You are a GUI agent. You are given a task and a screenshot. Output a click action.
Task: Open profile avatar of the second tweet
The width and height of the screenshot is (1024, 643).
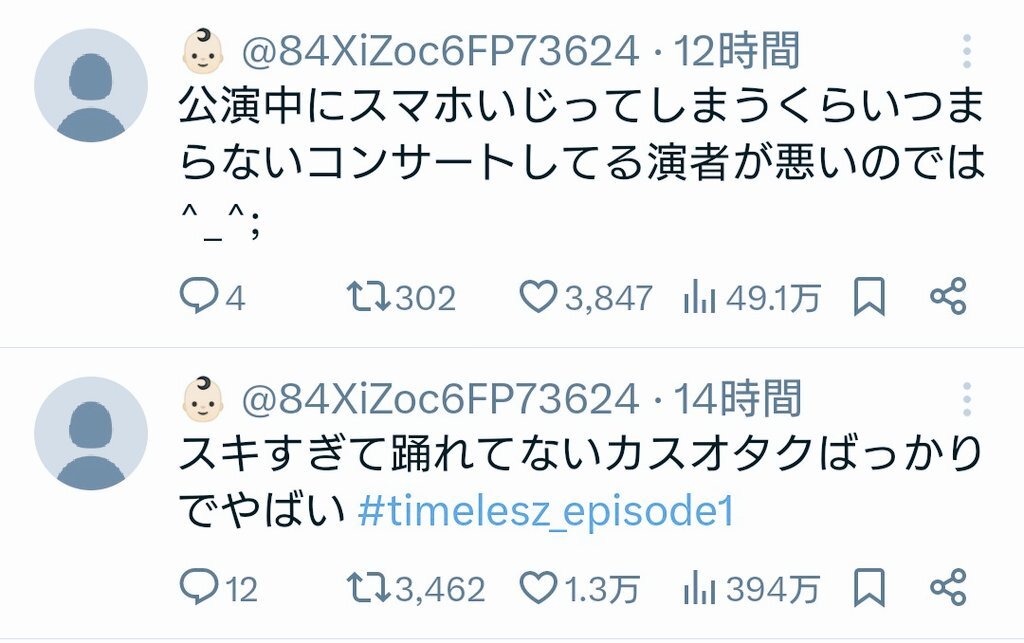coord(91,433)
